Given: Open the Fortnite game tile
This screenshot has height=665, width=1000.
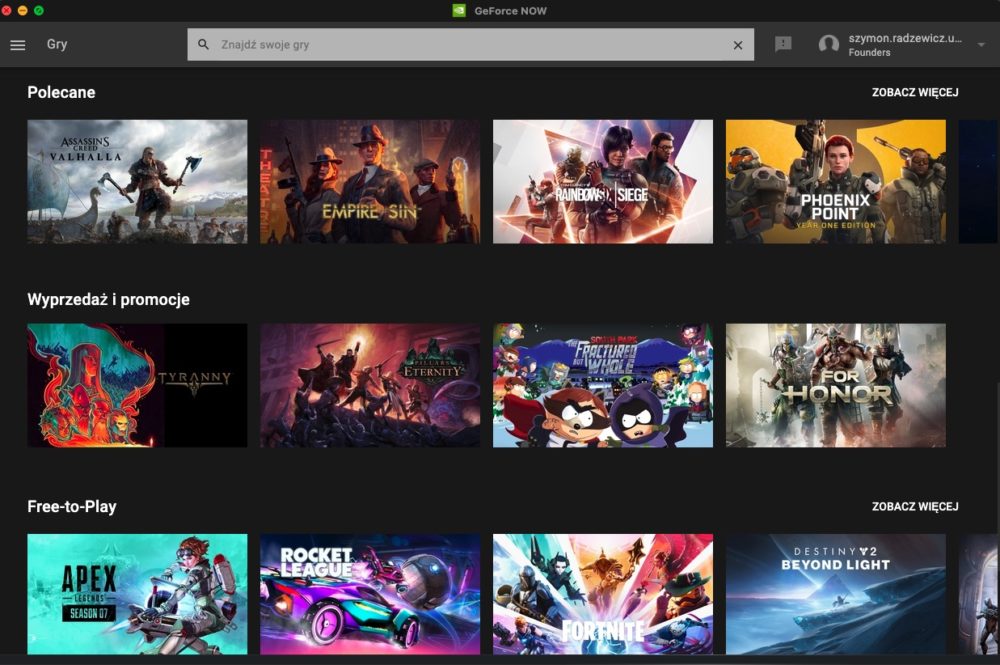Looking at the screenshot, I should click(x=603, y=594).
